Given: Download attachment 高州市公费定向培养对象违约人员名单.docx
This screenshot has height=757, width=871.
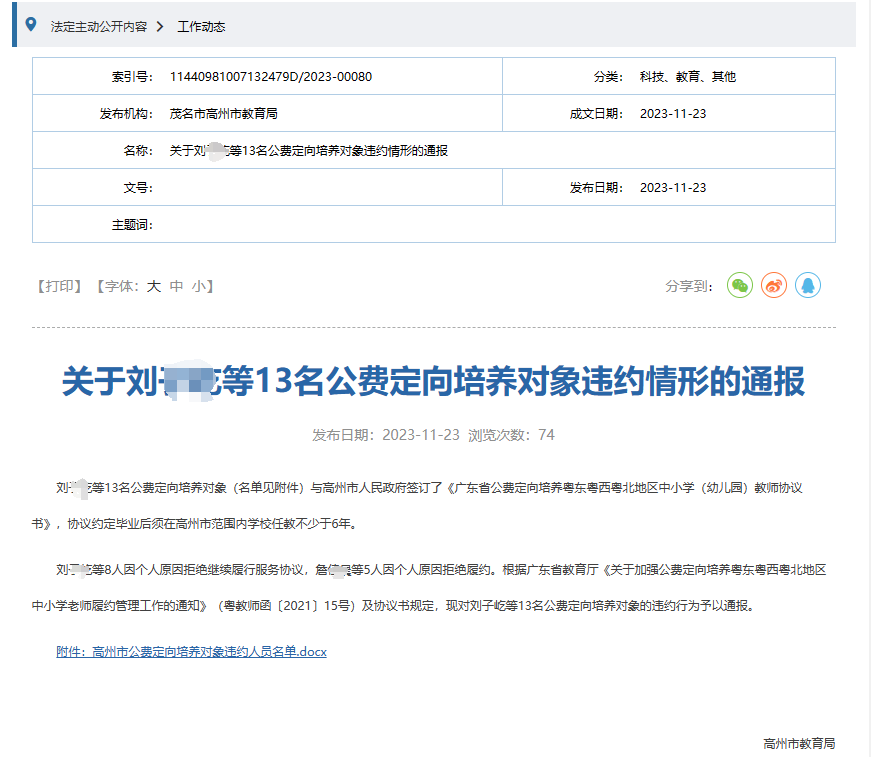Looking at the screenshot, I should 191,651.
